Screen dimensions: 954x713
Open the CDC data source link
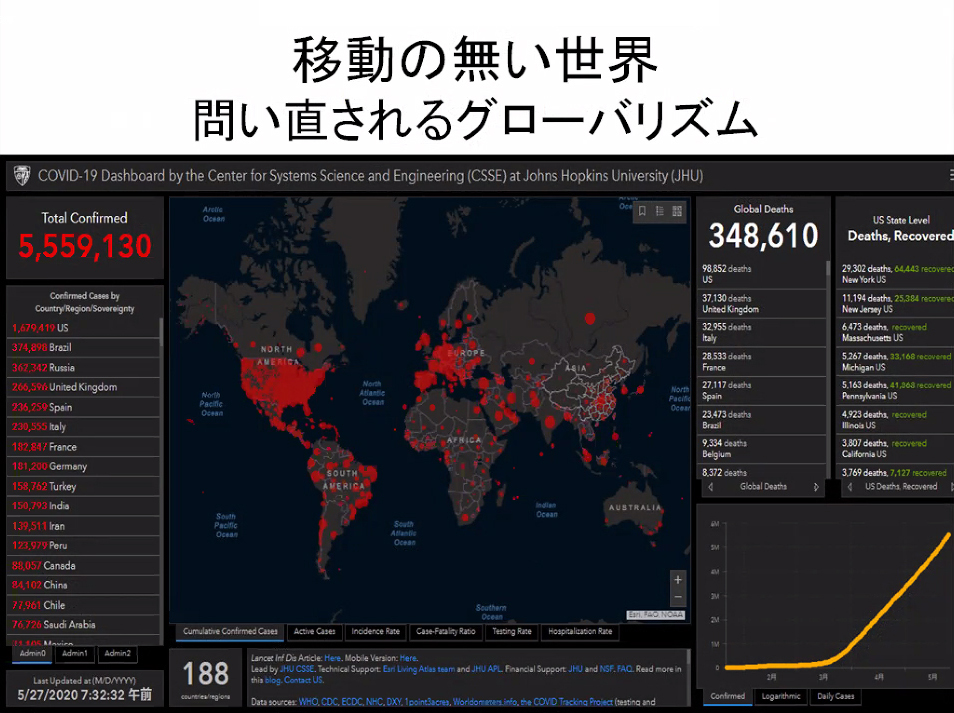(x=329, y=702)
